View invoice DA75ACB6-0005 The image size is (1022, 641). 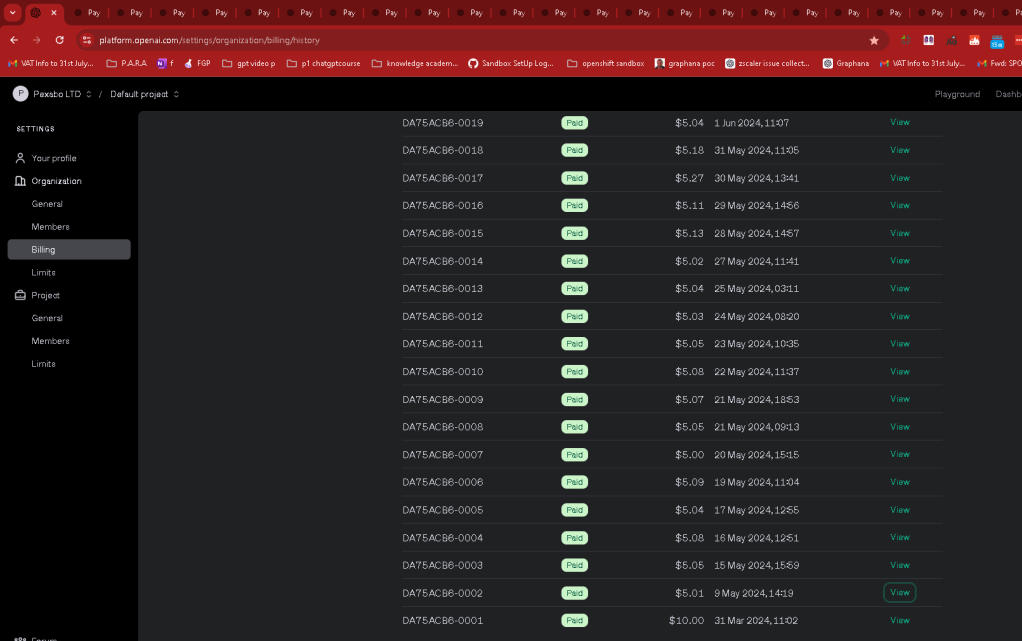[x=899, y=509]
